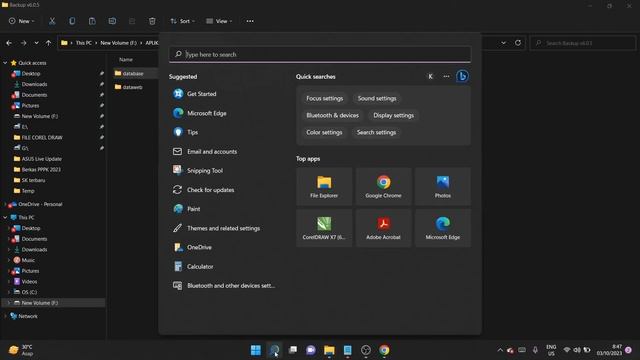This screenshot has width=640, height=360.
Task: Click New Volume (F:) in breadcrumb path
Action: (x=118, y=43)
